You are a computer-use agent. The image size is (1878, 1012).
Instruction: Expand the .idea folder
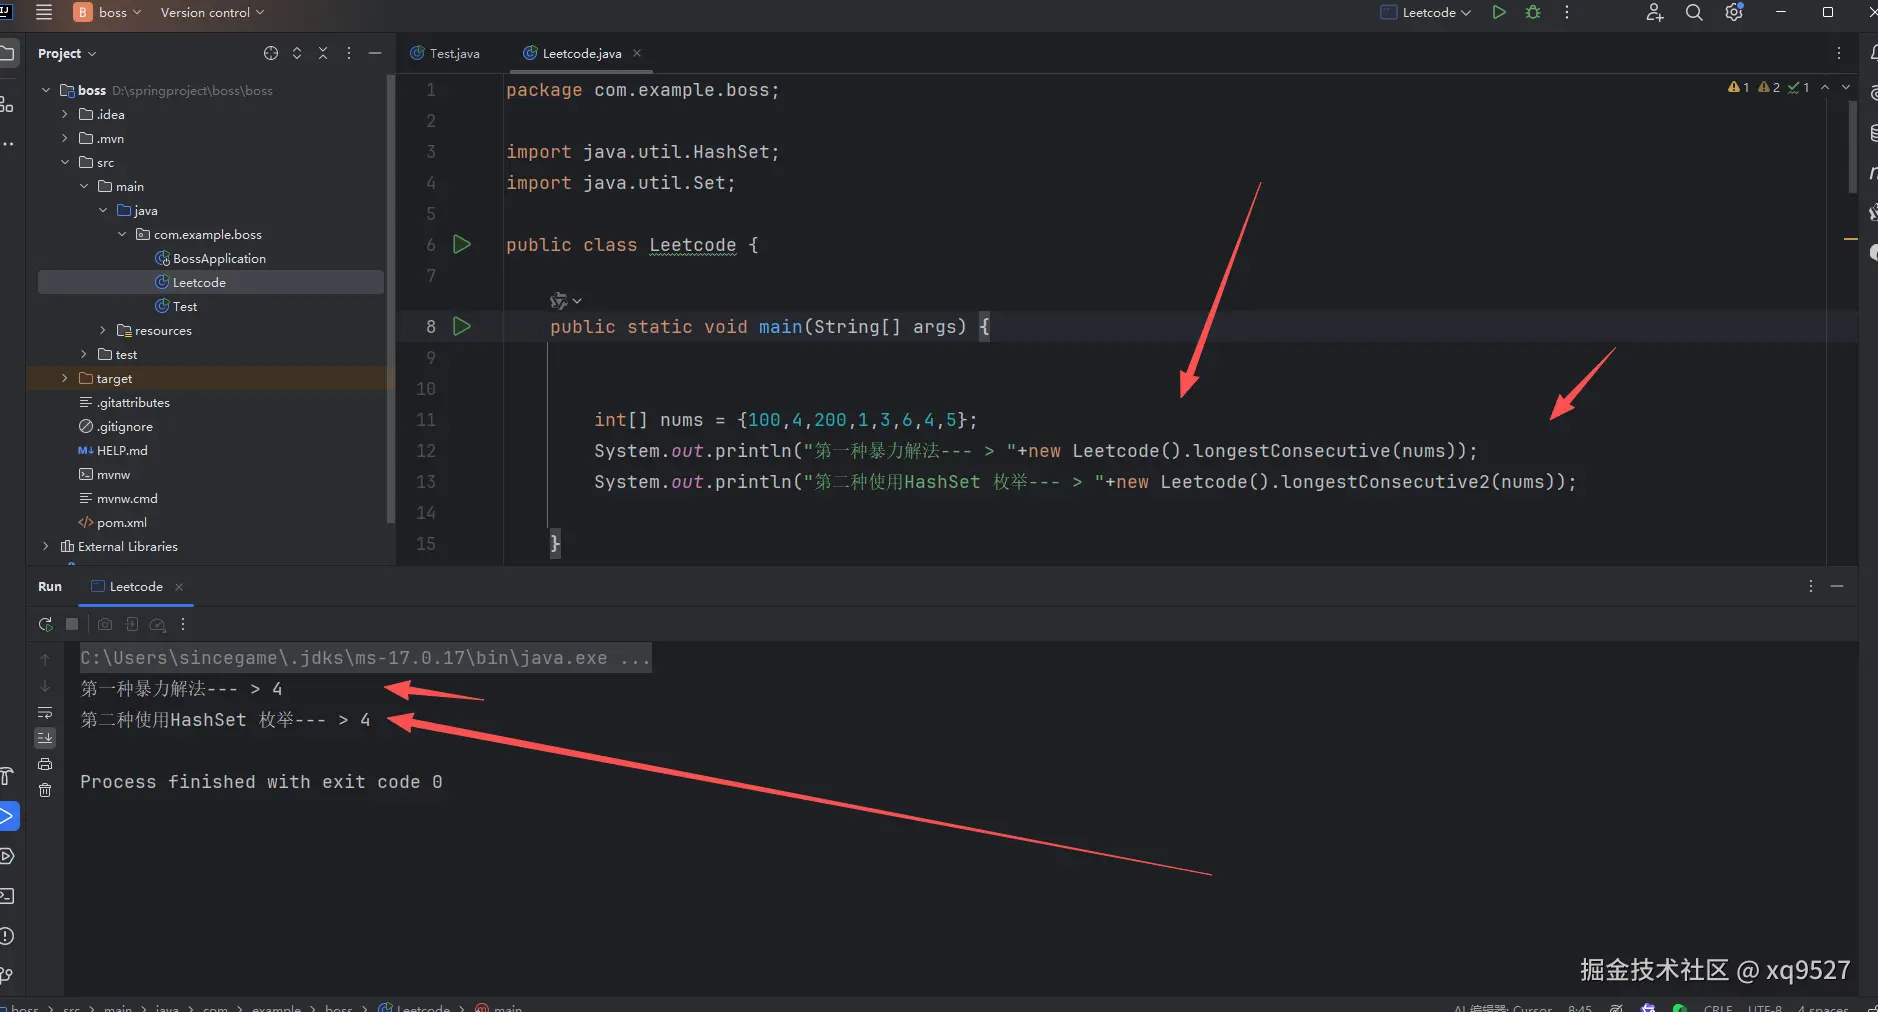65,114
